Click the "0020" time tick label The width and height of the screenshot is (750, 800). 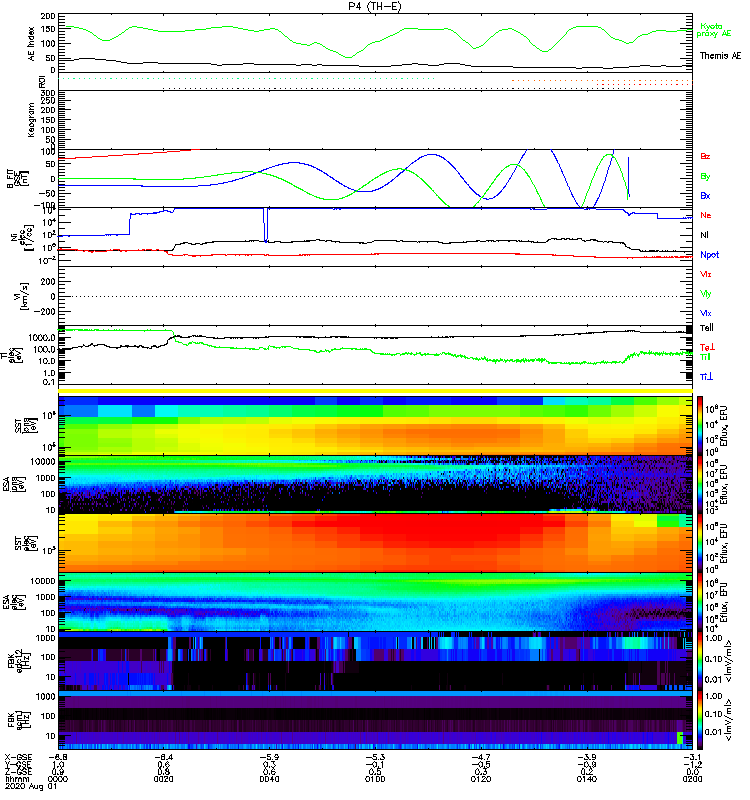click(x=163, y=779)
